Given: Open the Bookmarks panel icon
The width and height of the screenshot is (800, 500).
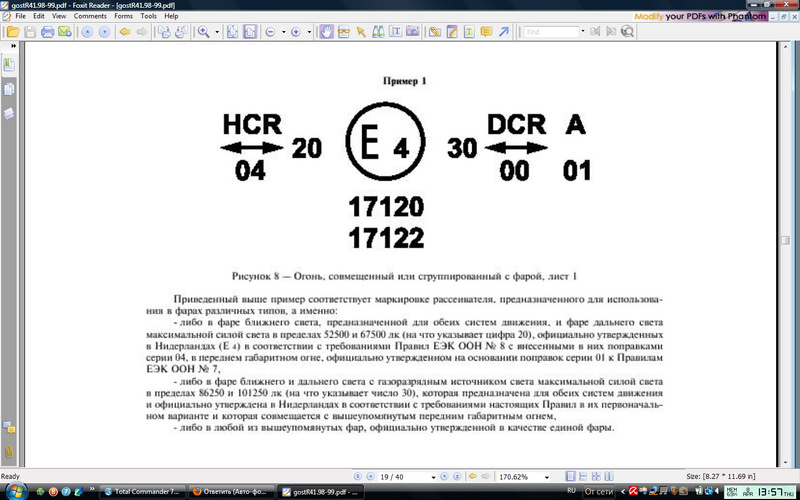Looking at the screenshot, I should (x=9, y=65).
